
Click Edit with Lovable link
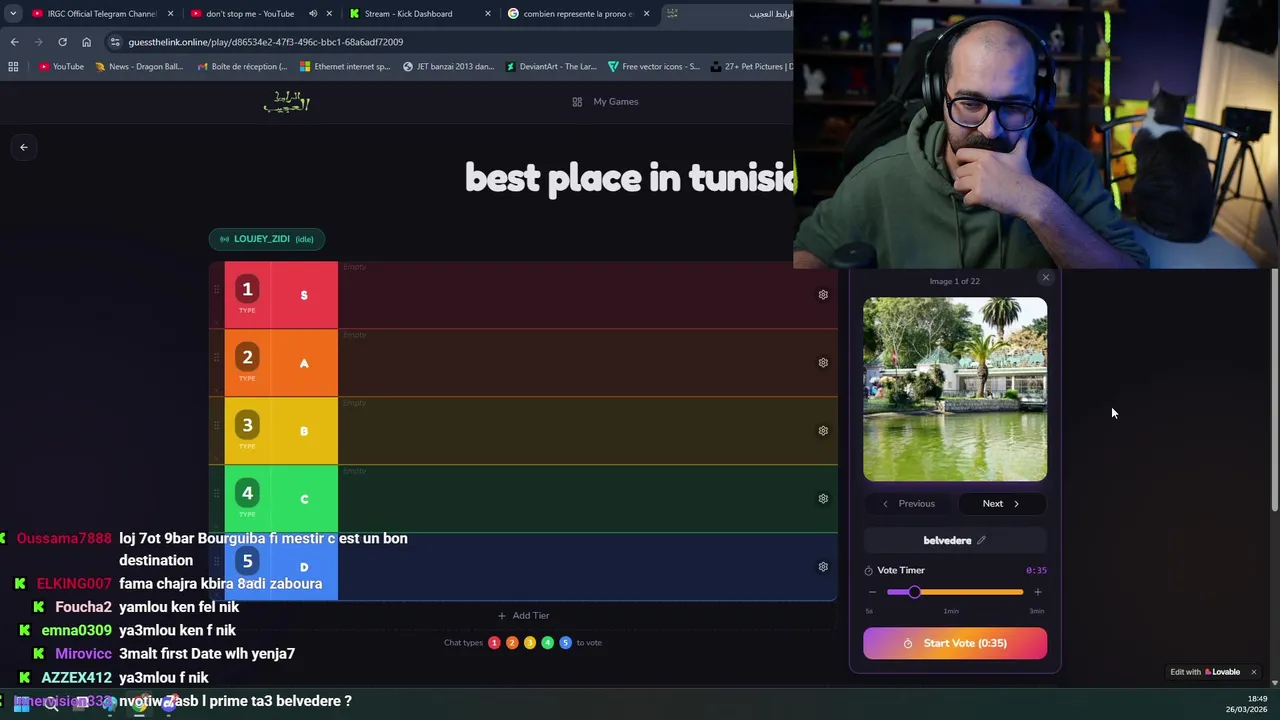1205,672
